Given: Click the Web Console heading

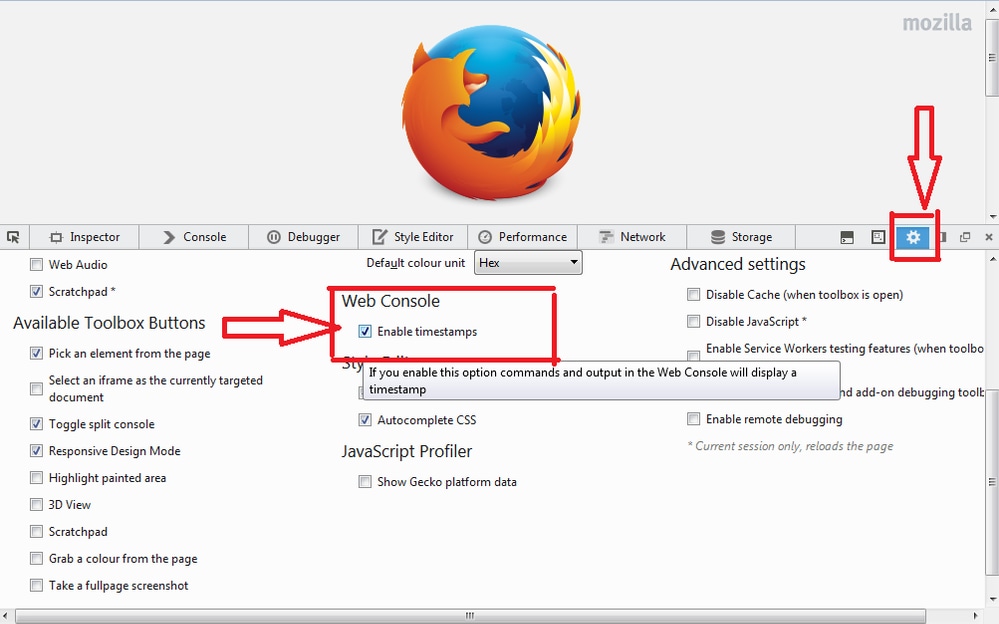Looking at the screenshot, I should [x=391, y=301].
